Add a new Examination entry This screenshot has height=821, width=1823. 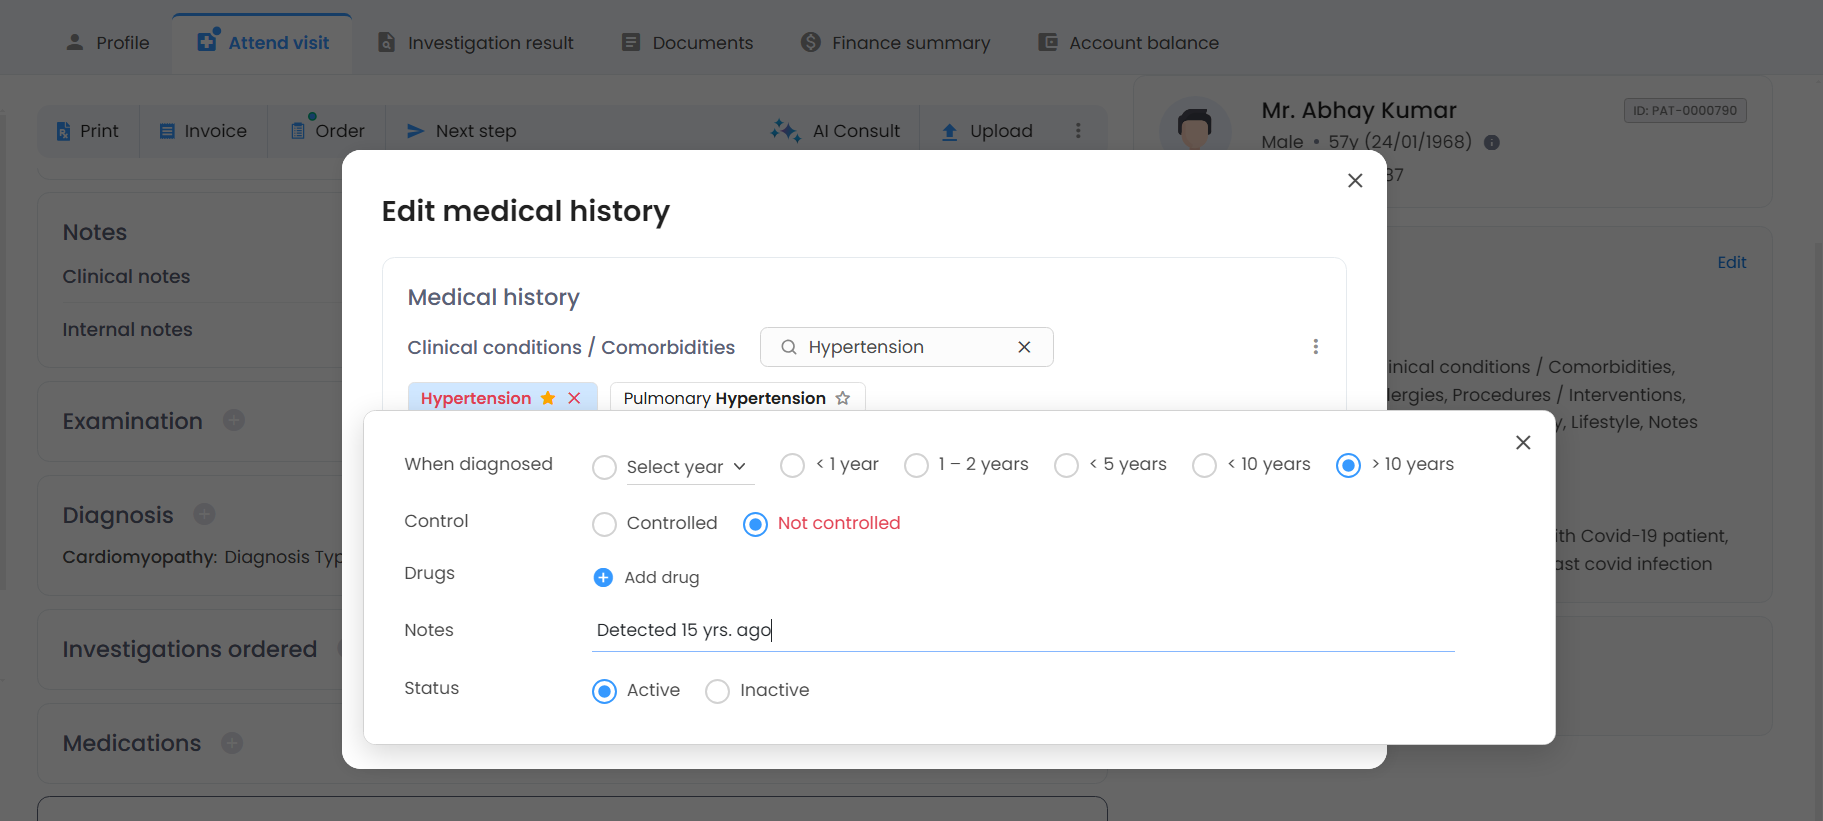click(x=234, y=421)
